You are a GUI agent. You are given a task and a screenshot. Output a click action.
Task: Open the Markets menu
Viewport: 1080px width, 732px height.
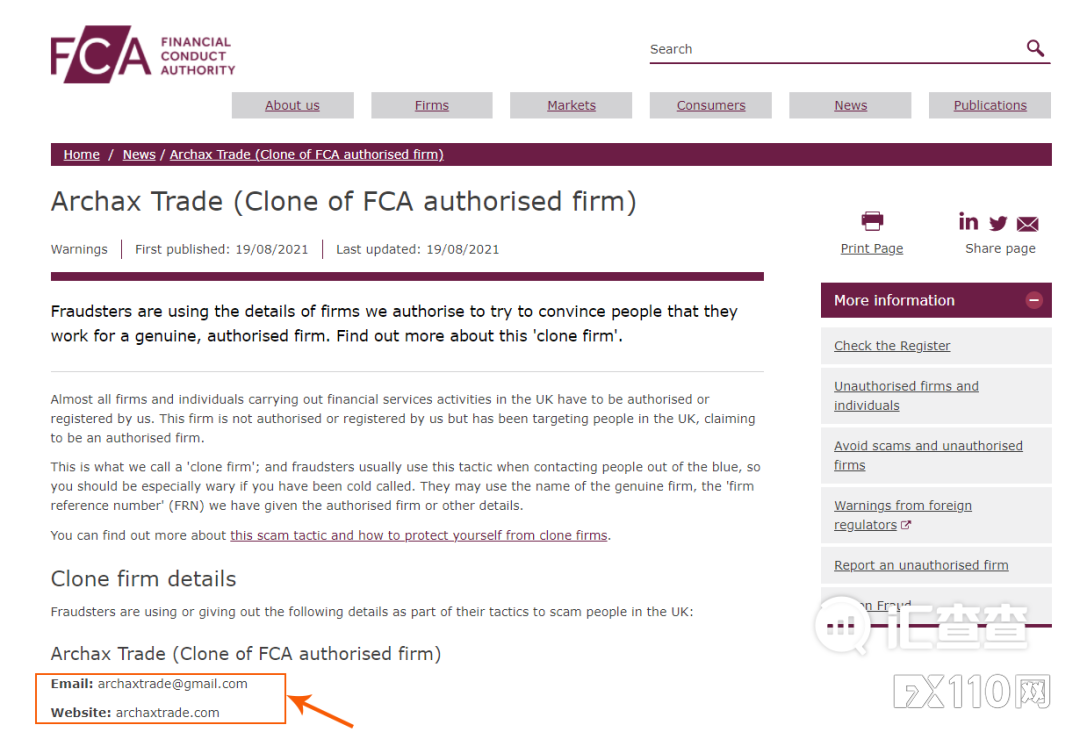571,105
